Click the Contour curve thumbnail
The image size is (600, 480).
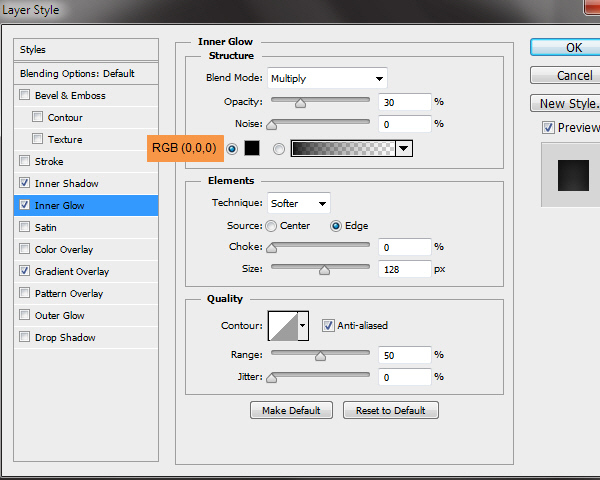point(282,326)
